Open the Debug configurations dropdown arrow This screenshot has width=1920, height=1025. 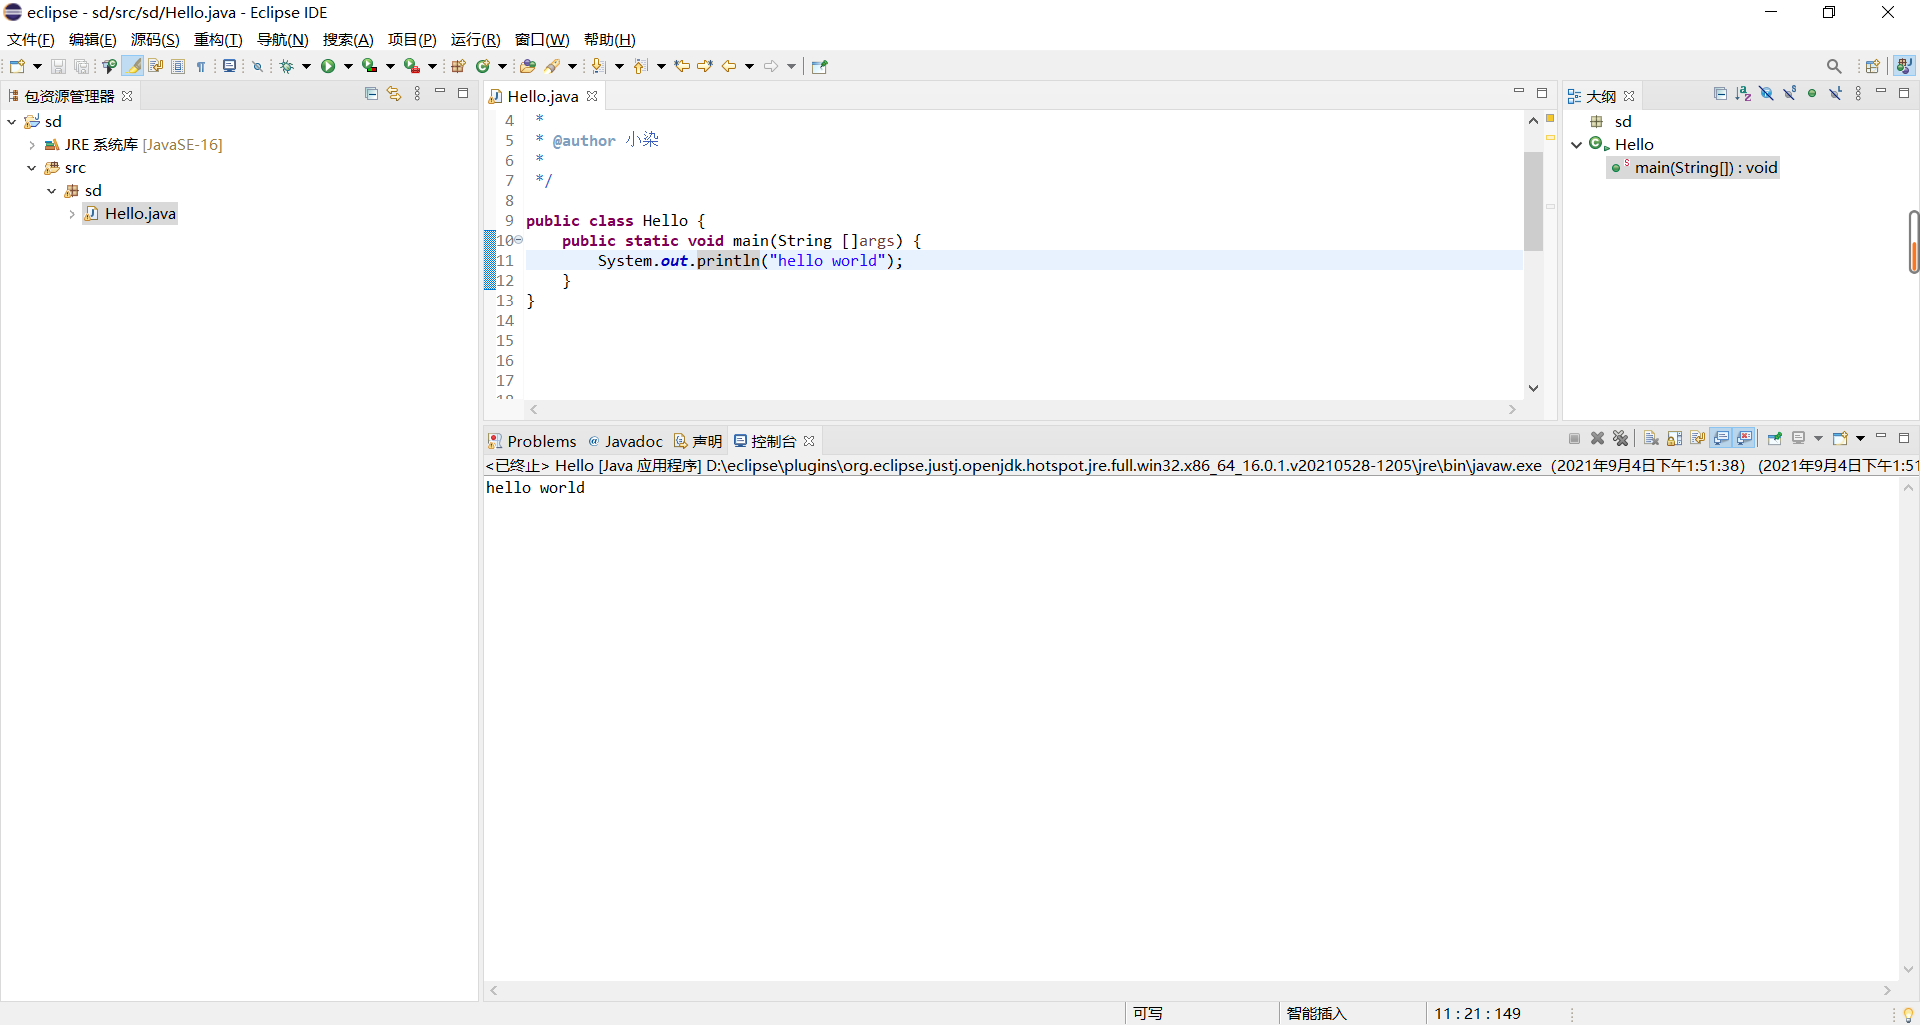click(306, 66)
